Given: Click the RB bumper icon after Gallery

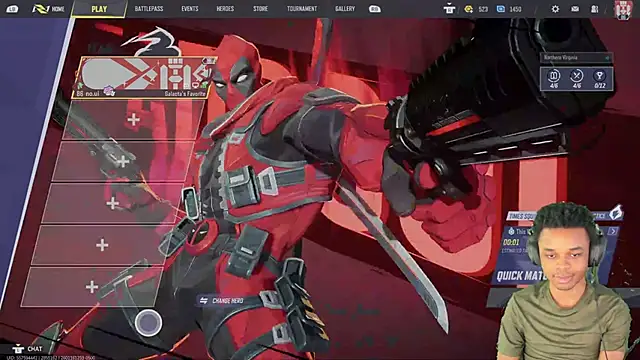Looking at the screenshot, I should [x=374, y=9].
